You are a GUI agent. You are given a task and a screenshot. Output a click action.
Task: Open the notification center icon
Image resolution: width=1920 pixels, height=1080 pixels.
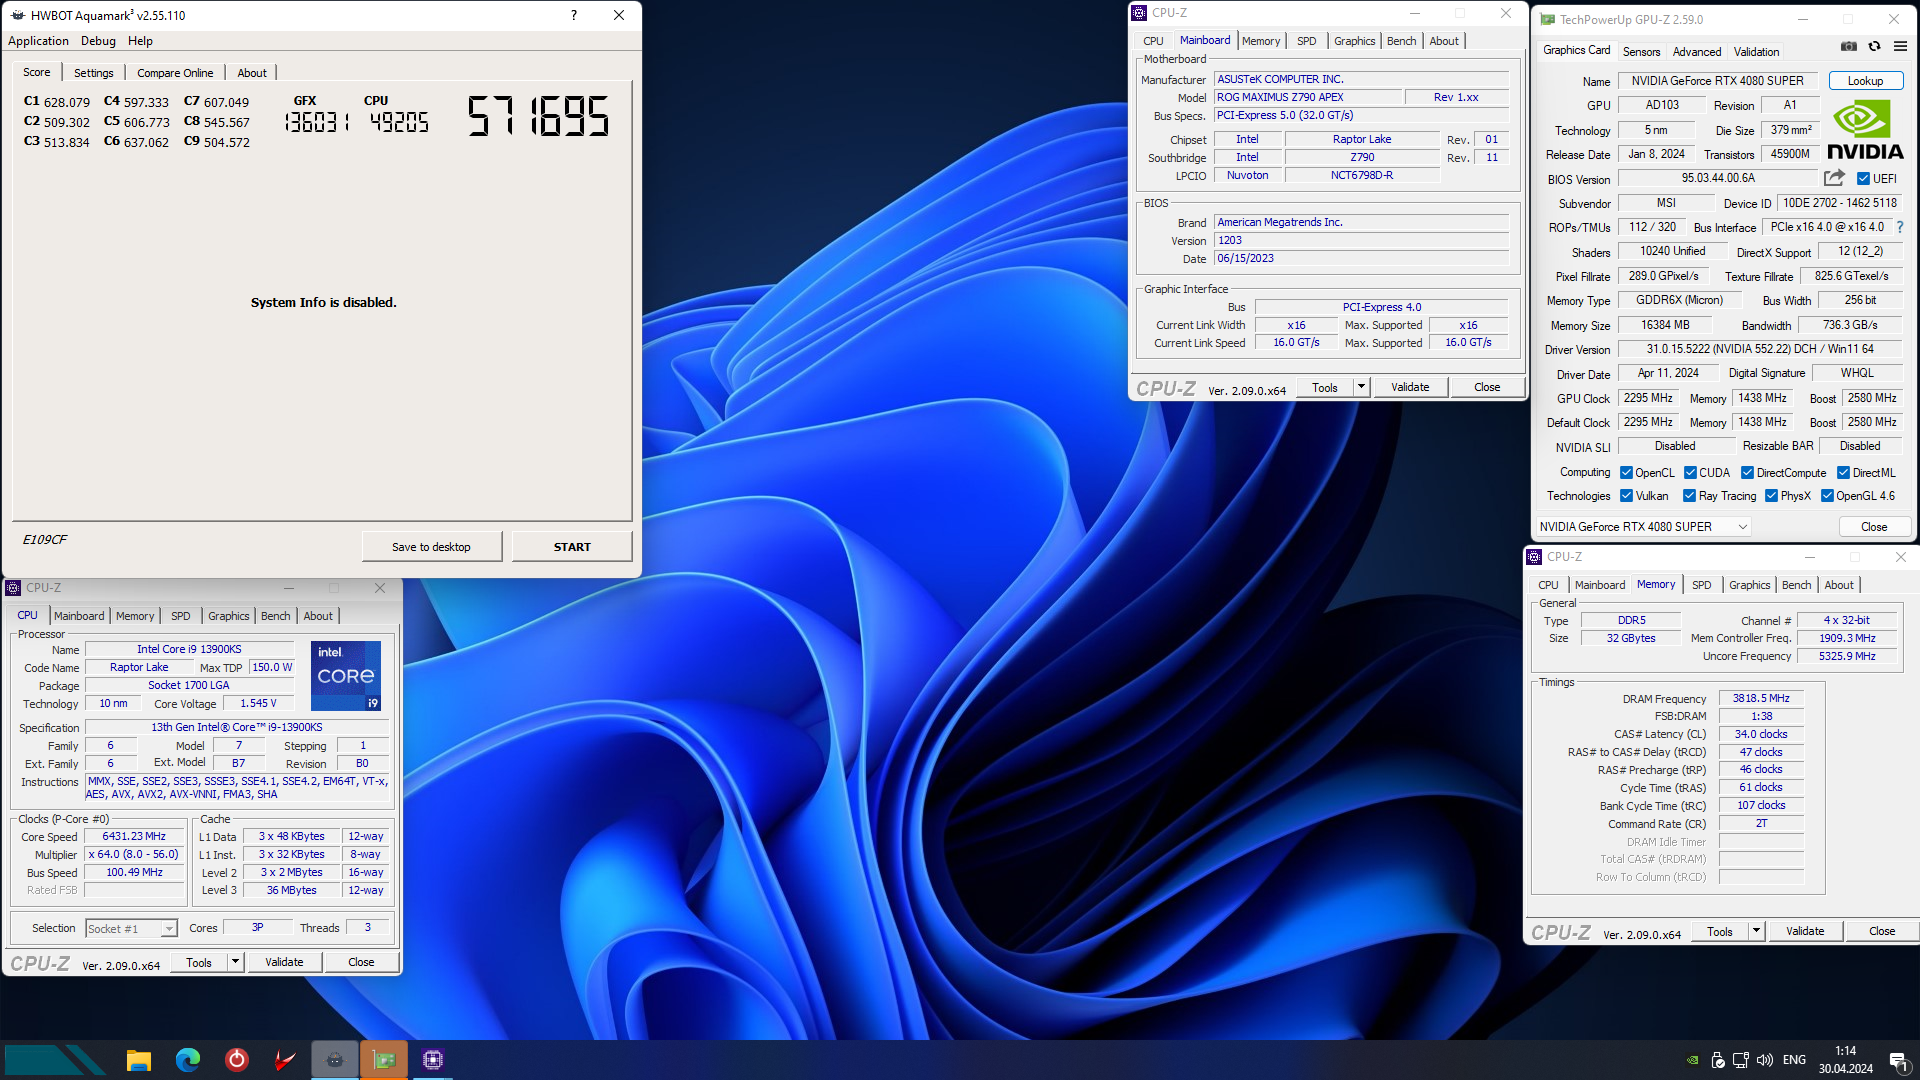click(x=1897, y=1060)
